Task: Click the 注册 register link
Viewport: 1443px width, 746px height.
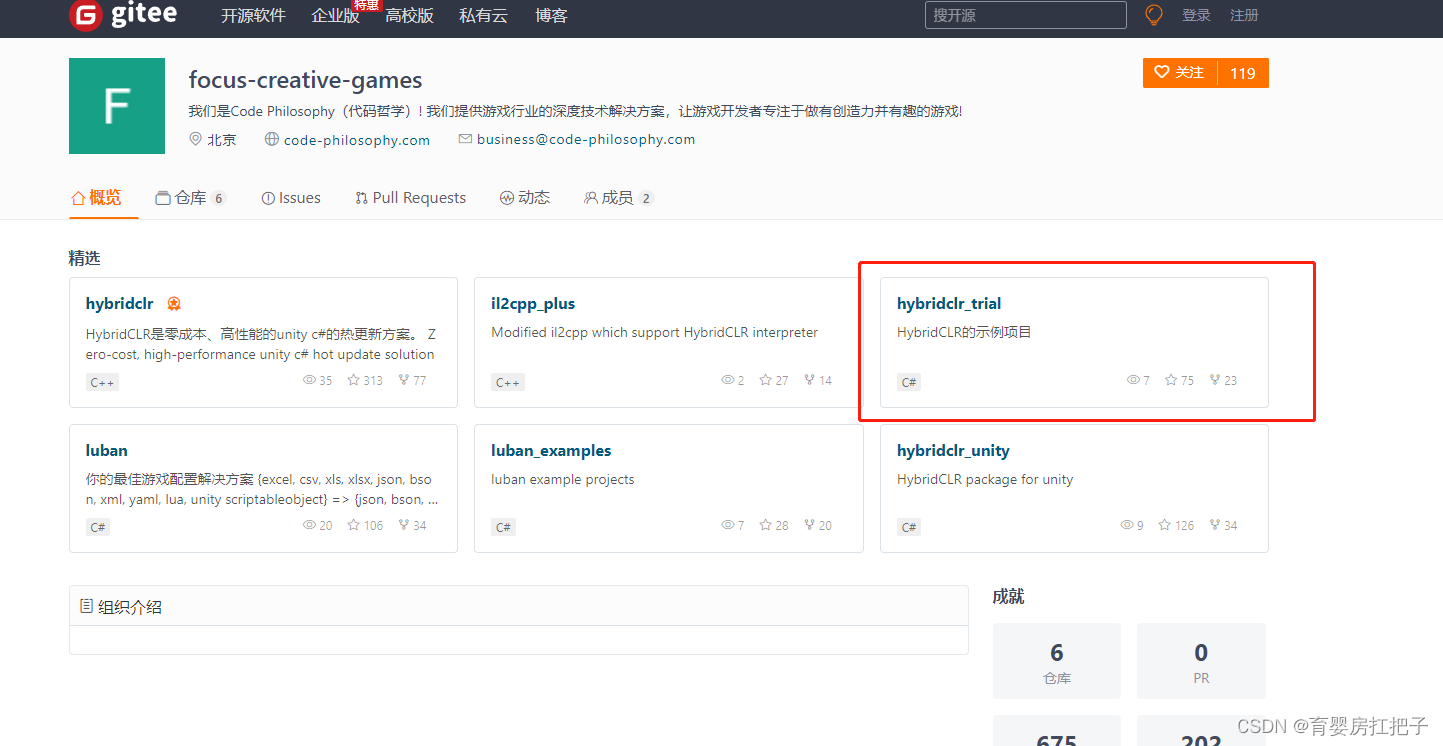Action: (x=1244, y=15)
